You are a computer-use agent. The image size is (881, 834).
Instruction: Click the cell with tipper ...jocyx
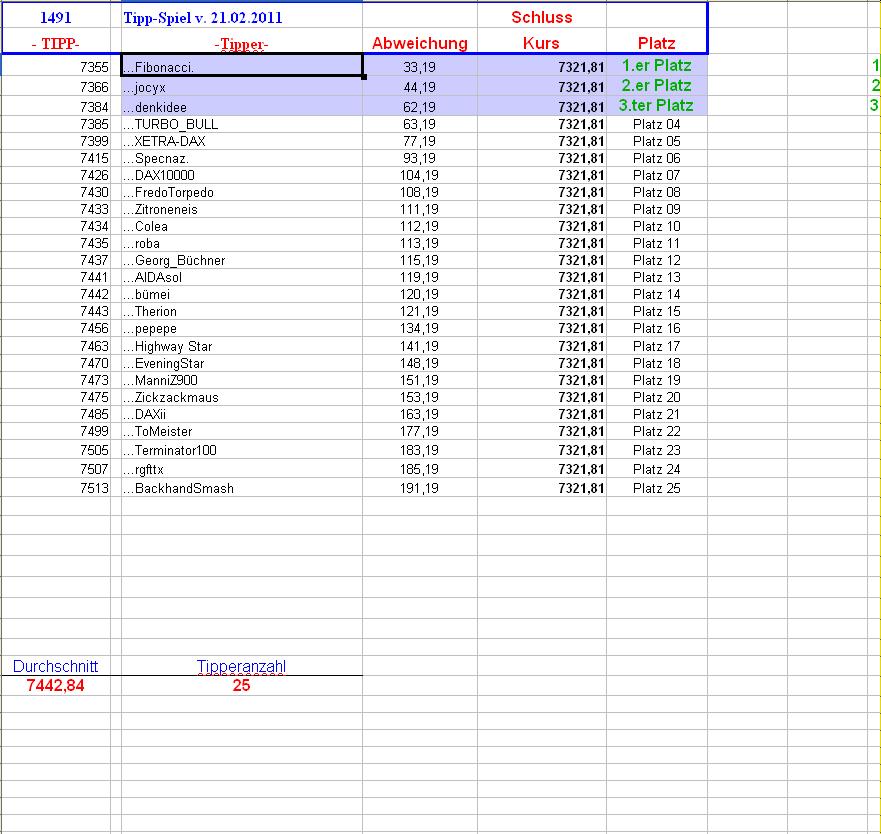(x=242, y=87)
